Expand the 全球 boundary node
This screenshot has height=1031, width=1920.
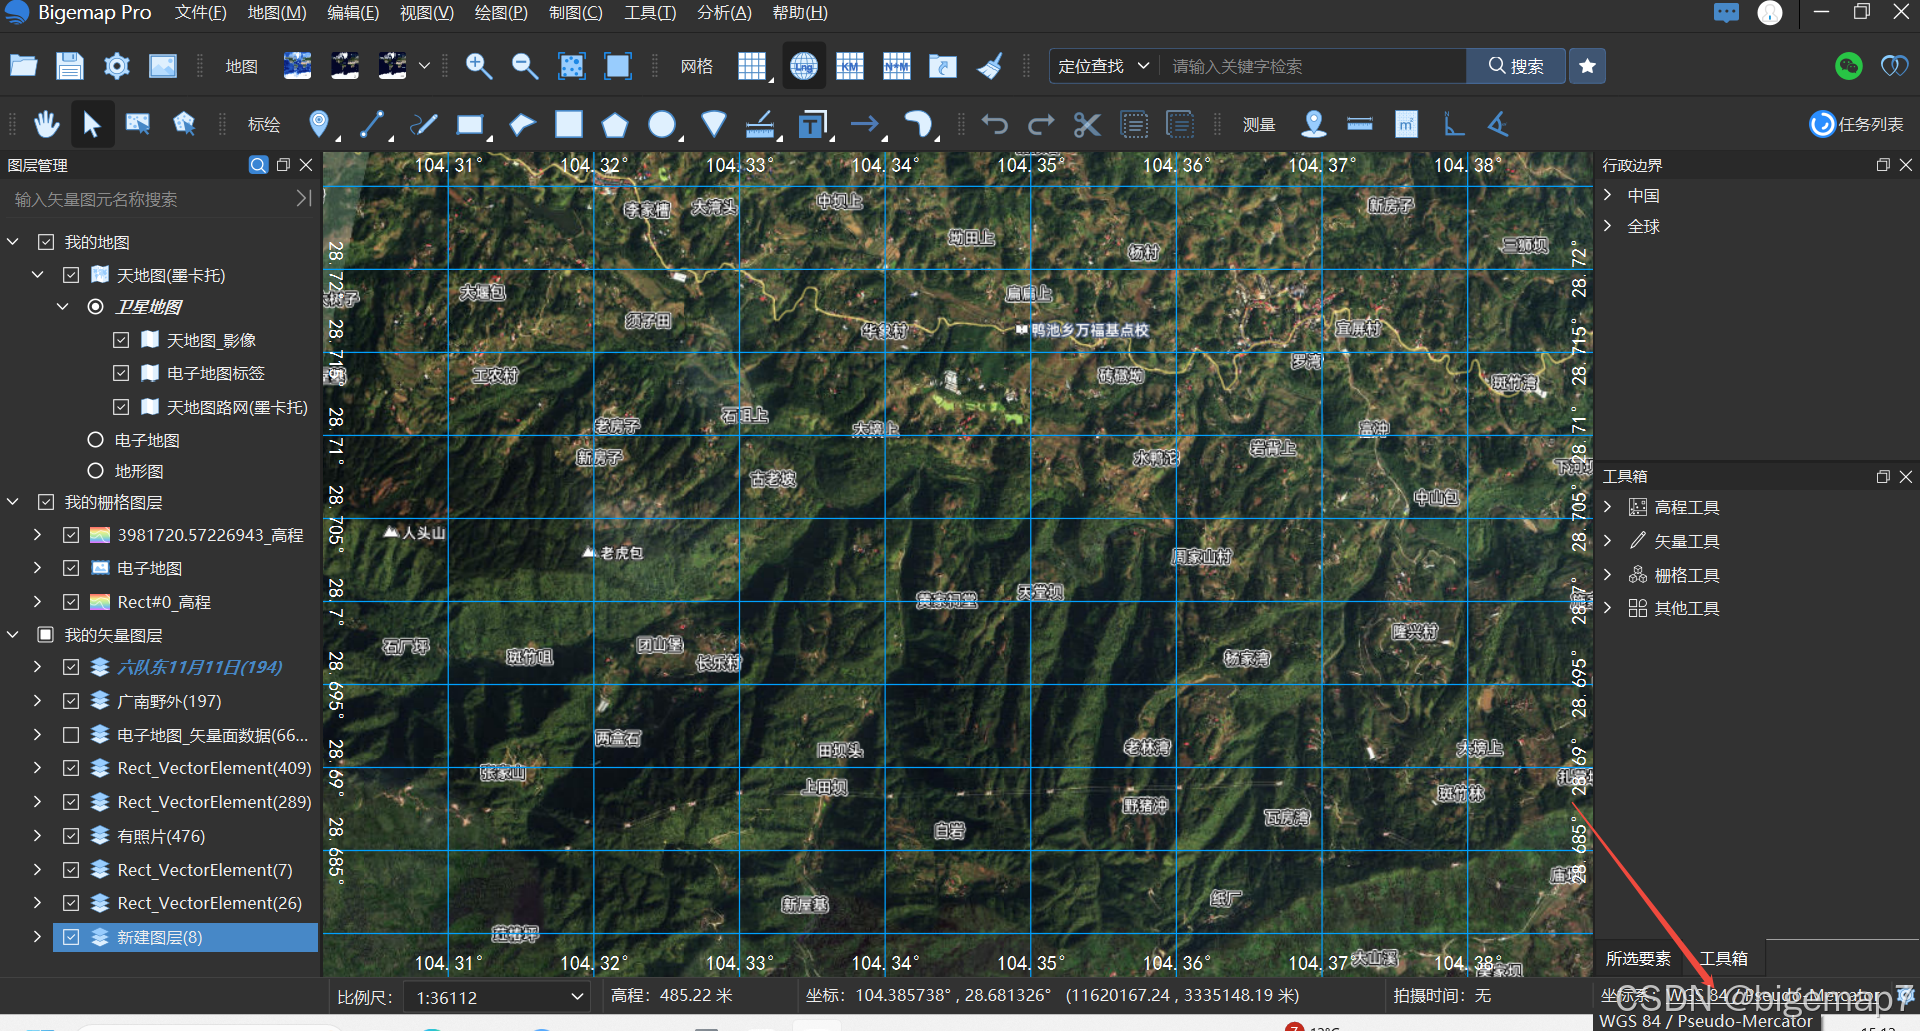(1608, 226)
